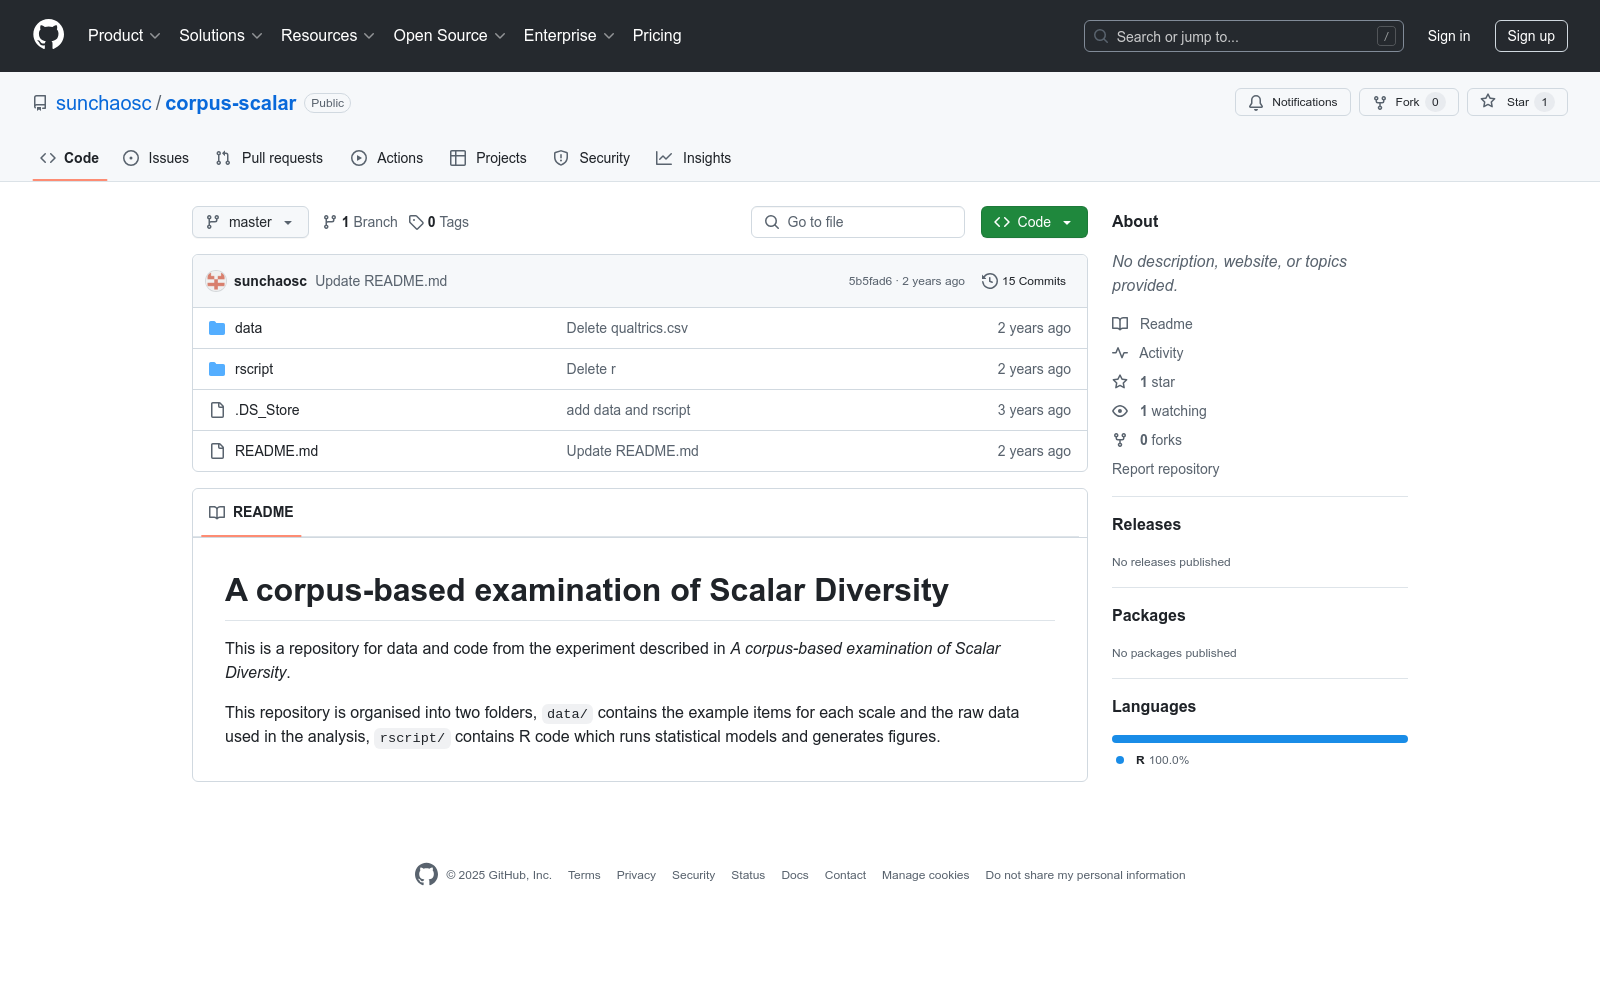The height and width of the screenshot is (1000, 1600).
Task: Click the tag icon next to Tags
Action: pos(416,222)
